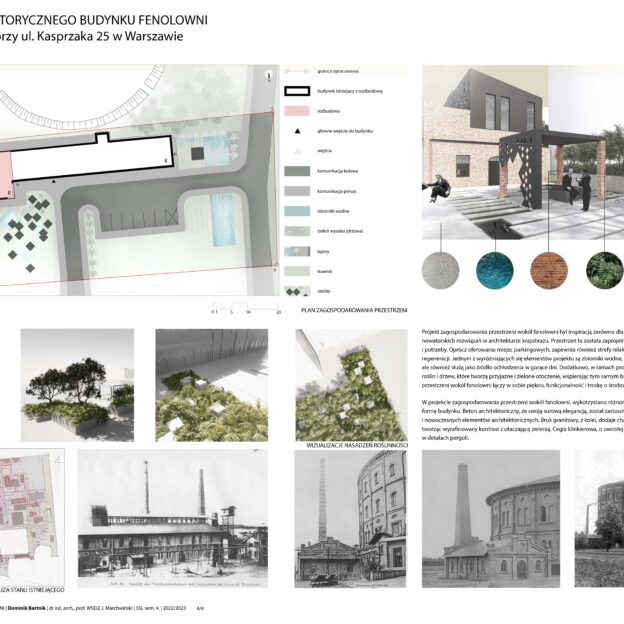
Task: Click the pink extension area on the plan
Action: pyautogui.click(x=6, y=174)
